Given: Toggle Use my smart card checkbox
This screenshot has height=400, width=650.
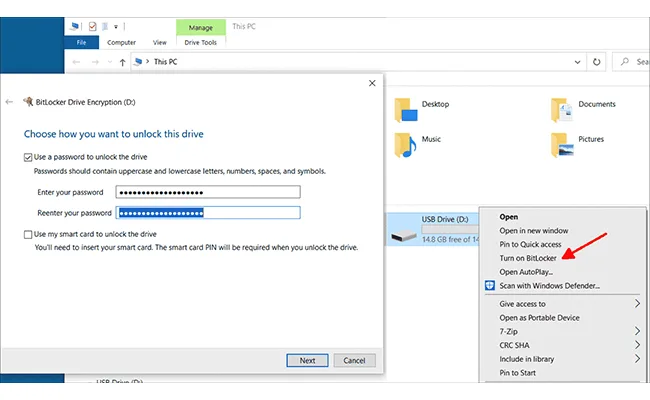Looking at the screenshot, I should coord(28,235).
